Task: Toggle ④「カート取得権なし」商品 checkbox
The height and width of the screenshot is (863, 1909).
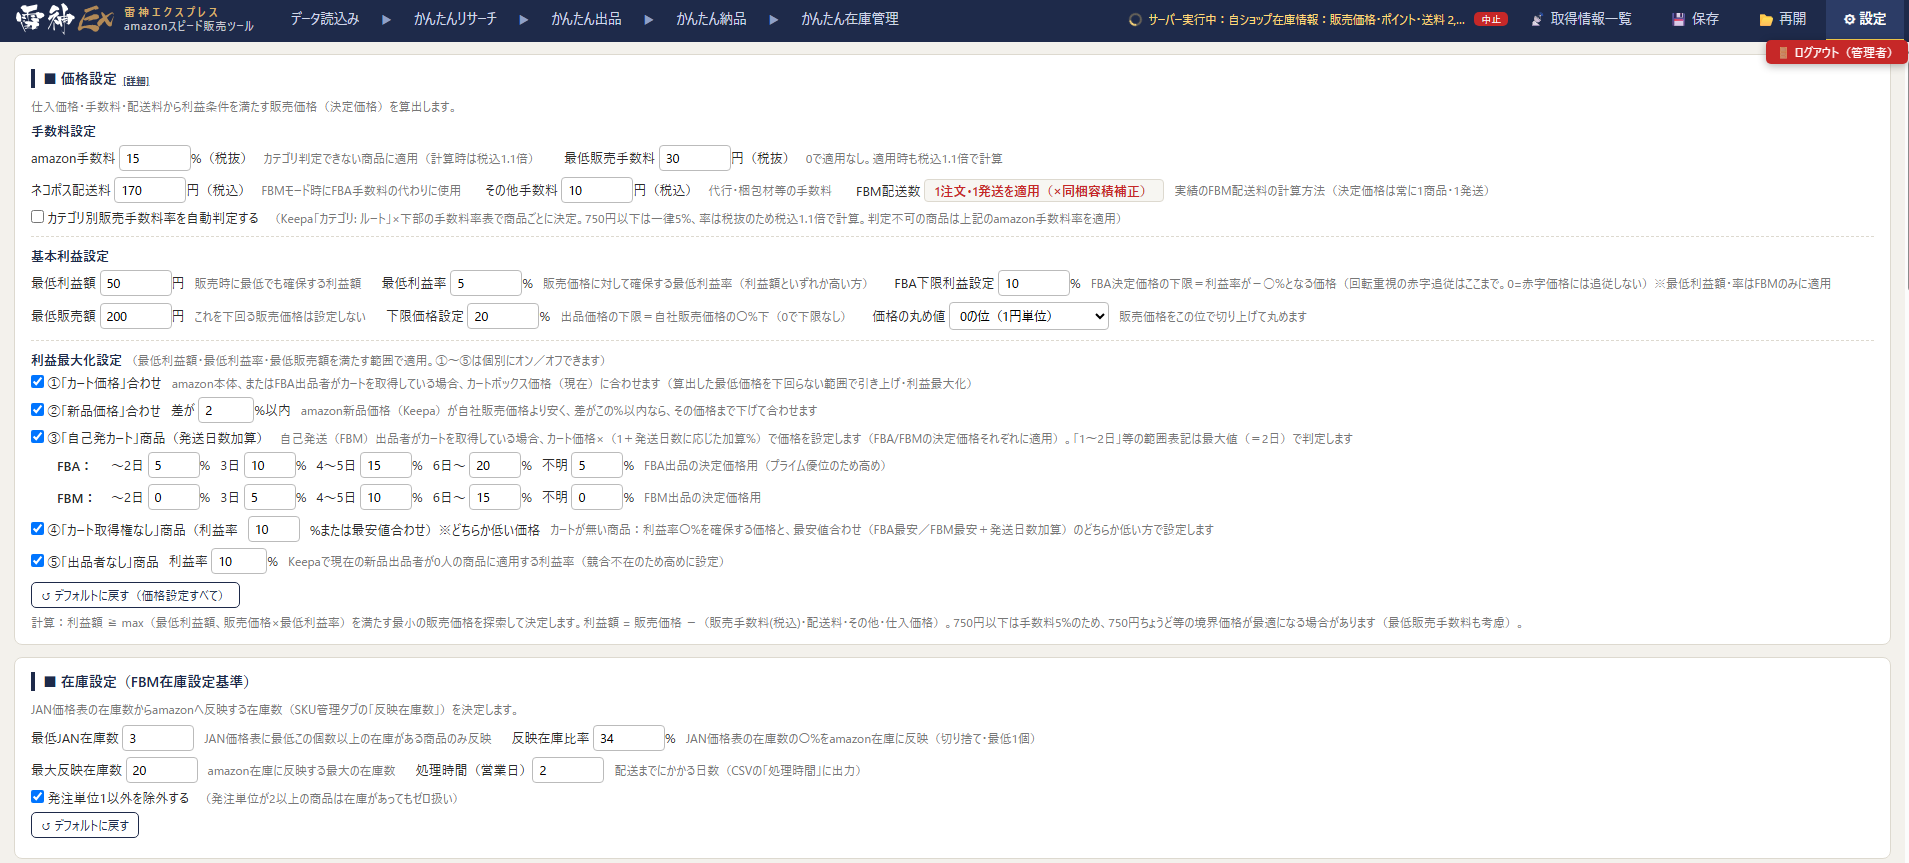Action: click(37, 528)
